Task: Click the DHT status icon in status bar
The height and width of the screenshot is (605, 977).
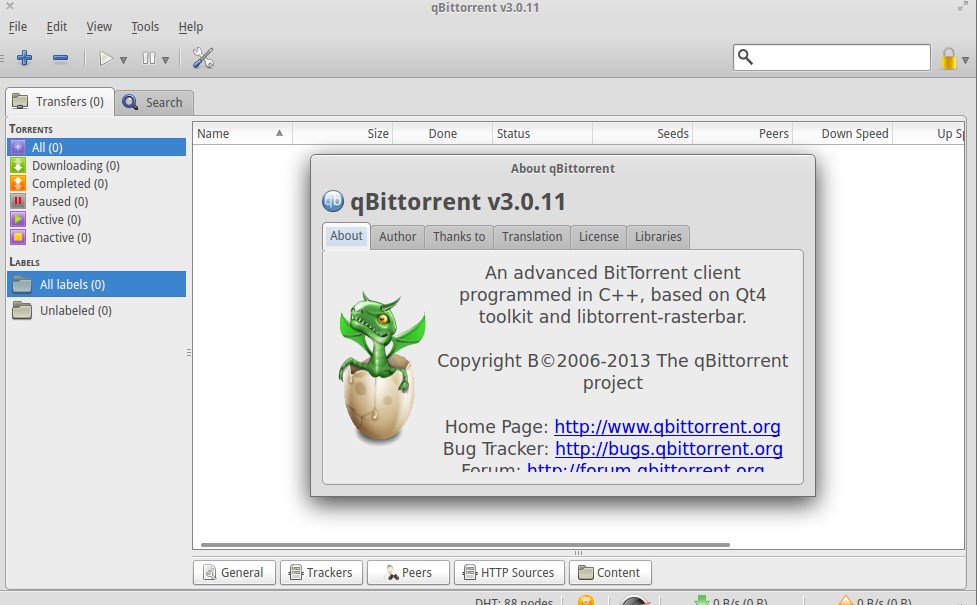Action: click(586, 601)
